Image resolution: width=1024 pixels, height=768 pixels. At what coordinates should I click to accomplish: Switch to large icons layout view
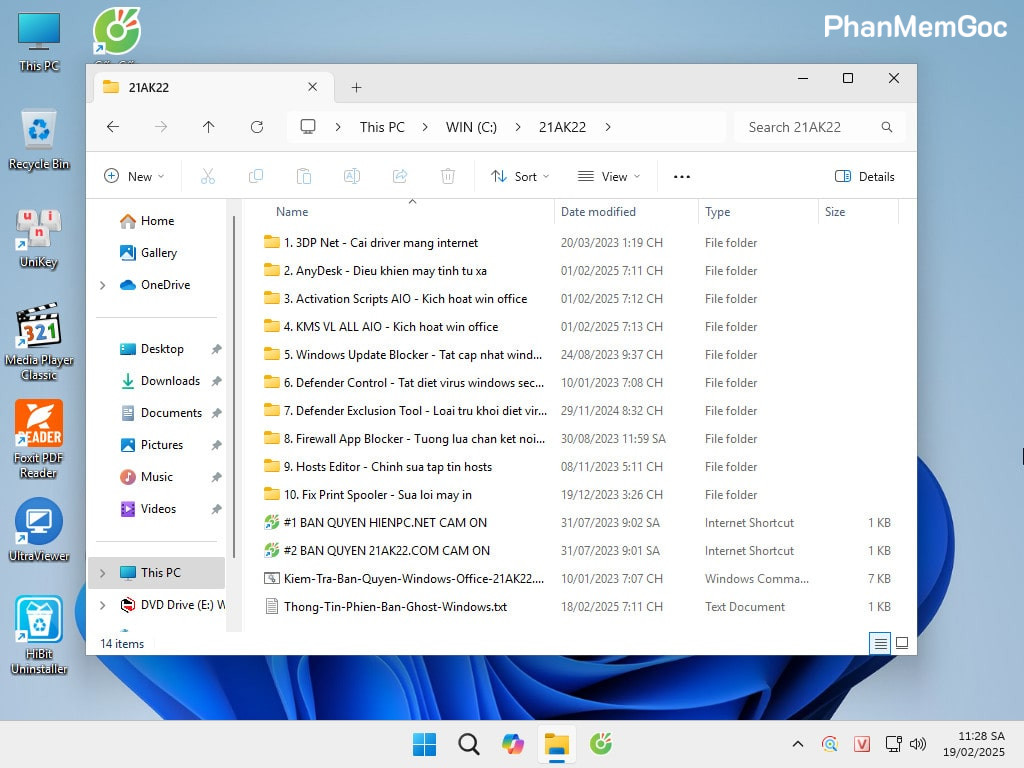click(x=902, y=643)
